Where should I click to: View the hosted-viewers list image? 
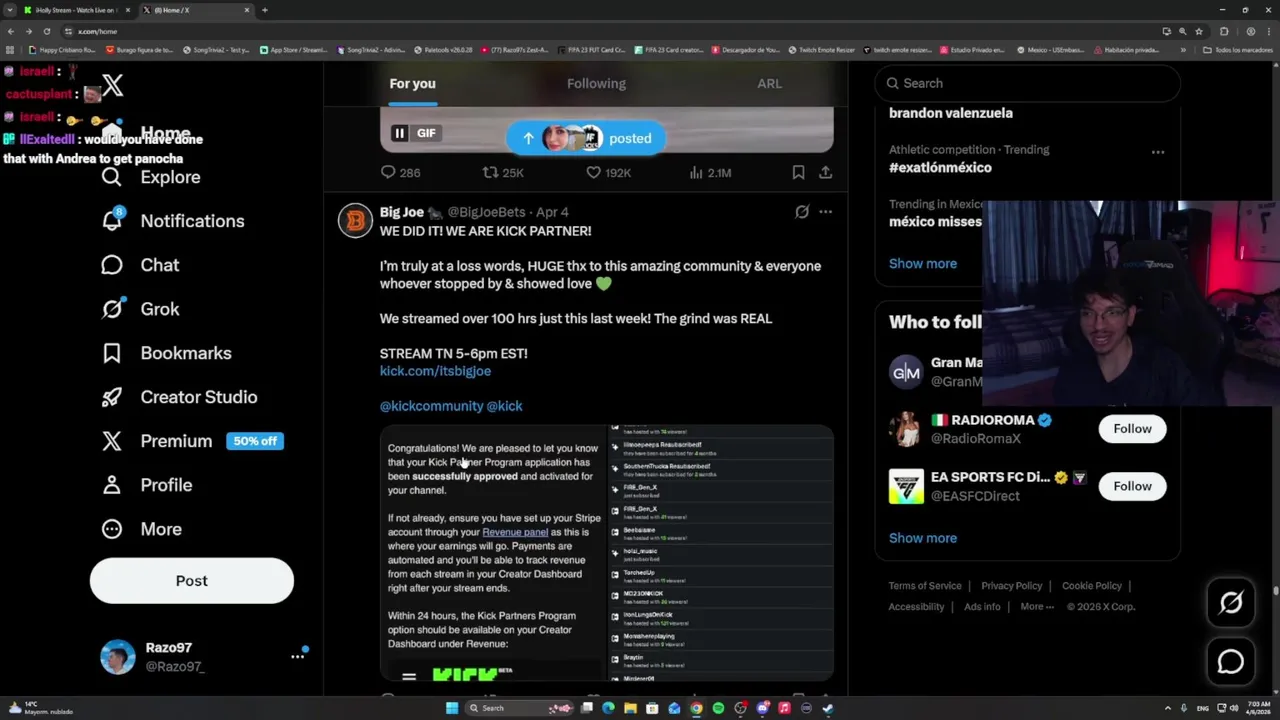721,553
